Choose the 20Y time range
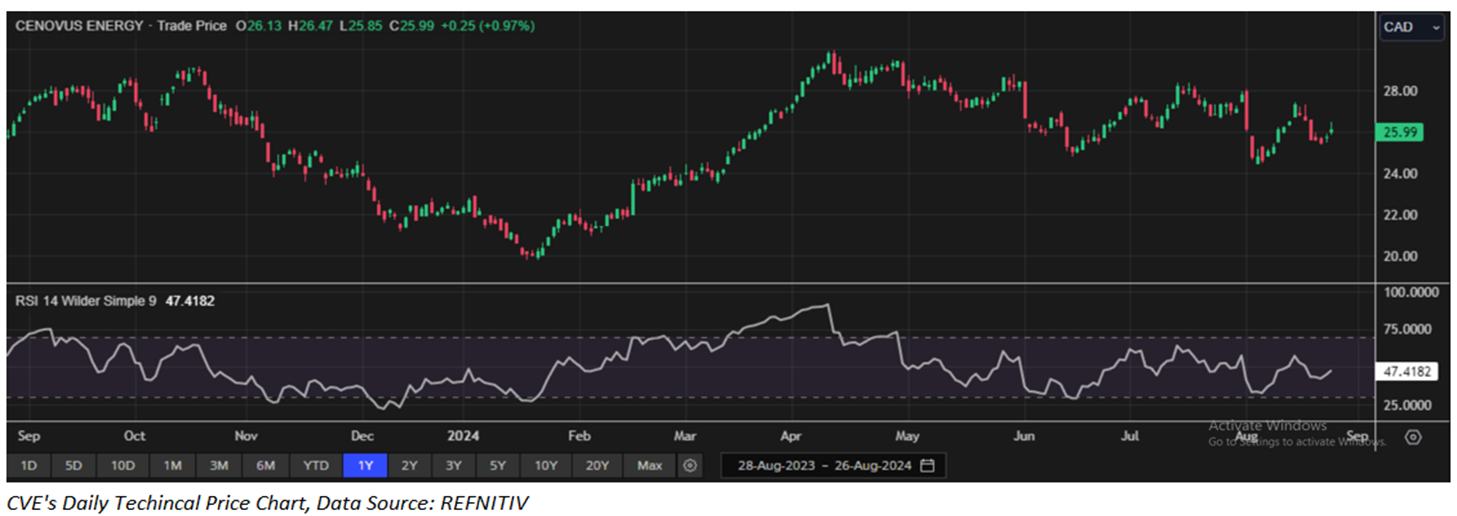 tap(597, 466)
